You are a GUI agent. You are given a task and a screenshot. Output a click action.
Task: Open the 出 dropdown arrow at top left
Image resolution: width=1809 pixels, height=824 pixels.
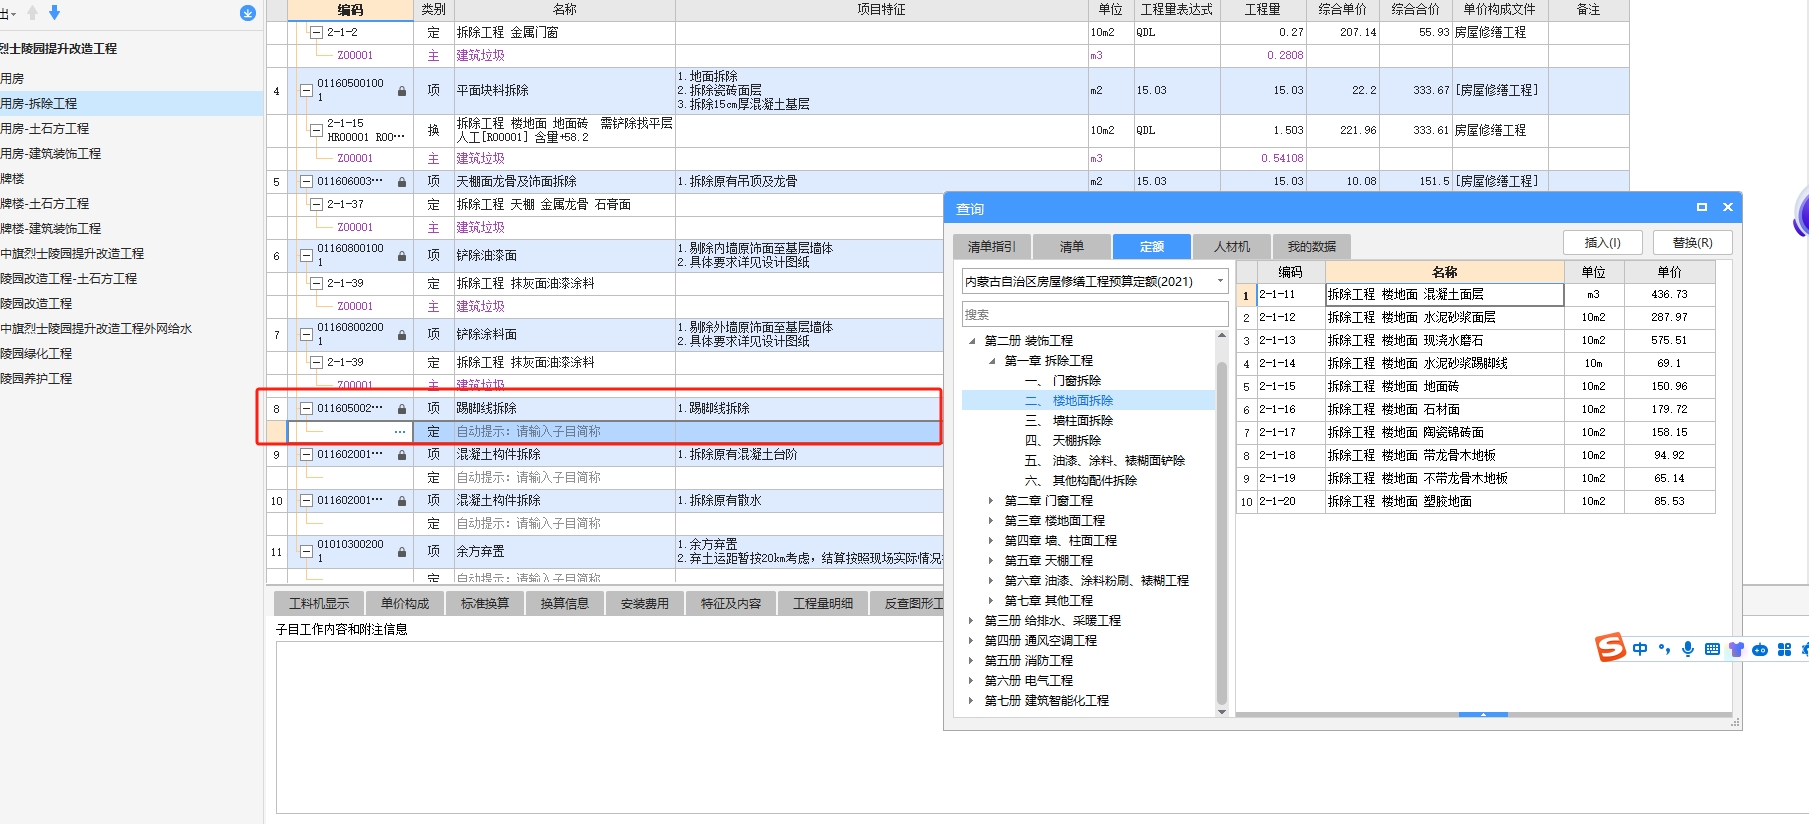click(x=14, y=14)
